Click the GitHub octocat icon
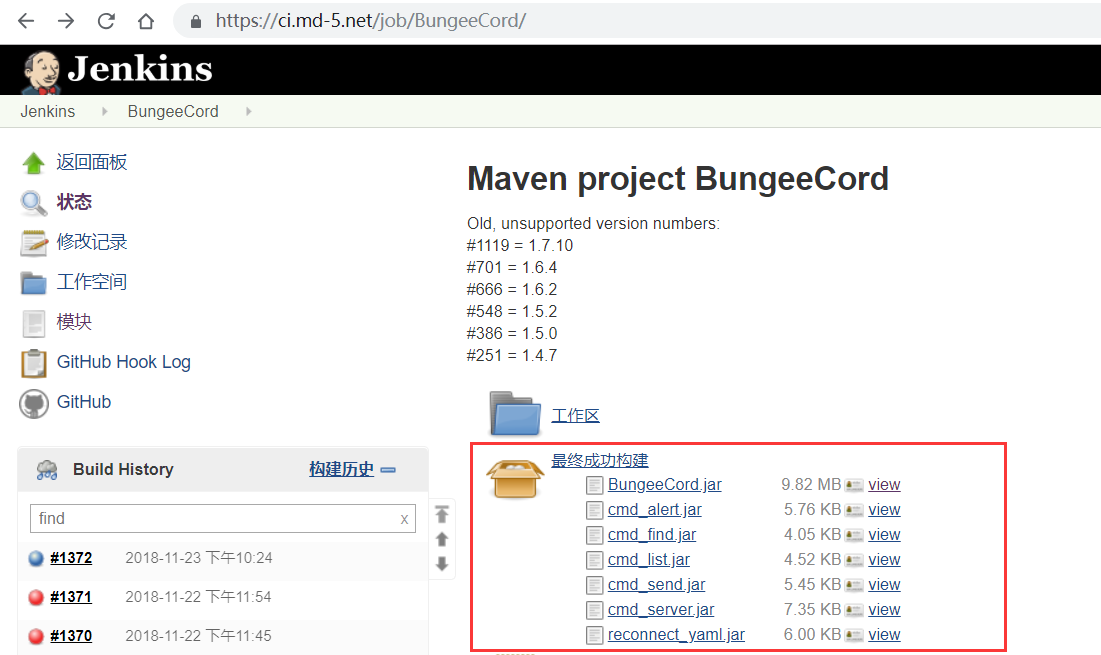 coord(34,404)
